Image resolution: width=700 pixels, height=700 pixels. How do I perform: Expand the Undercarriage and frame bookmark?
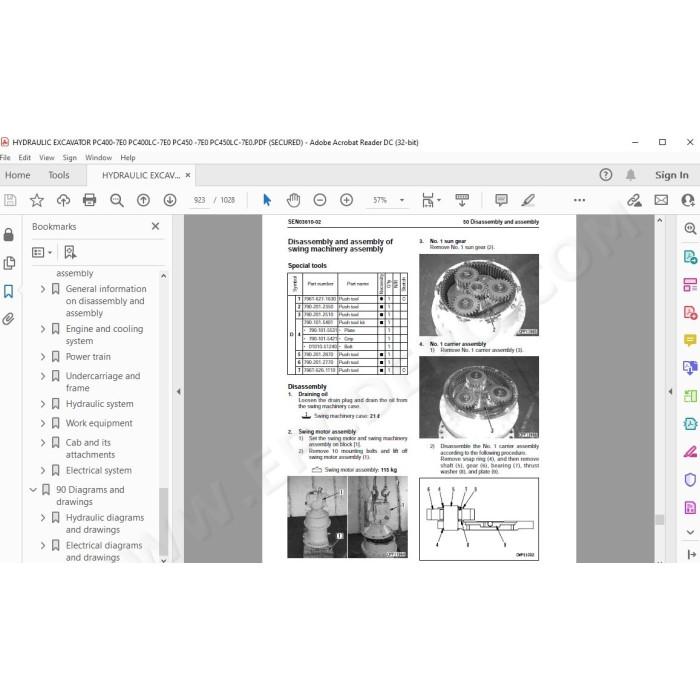[43, 376]
